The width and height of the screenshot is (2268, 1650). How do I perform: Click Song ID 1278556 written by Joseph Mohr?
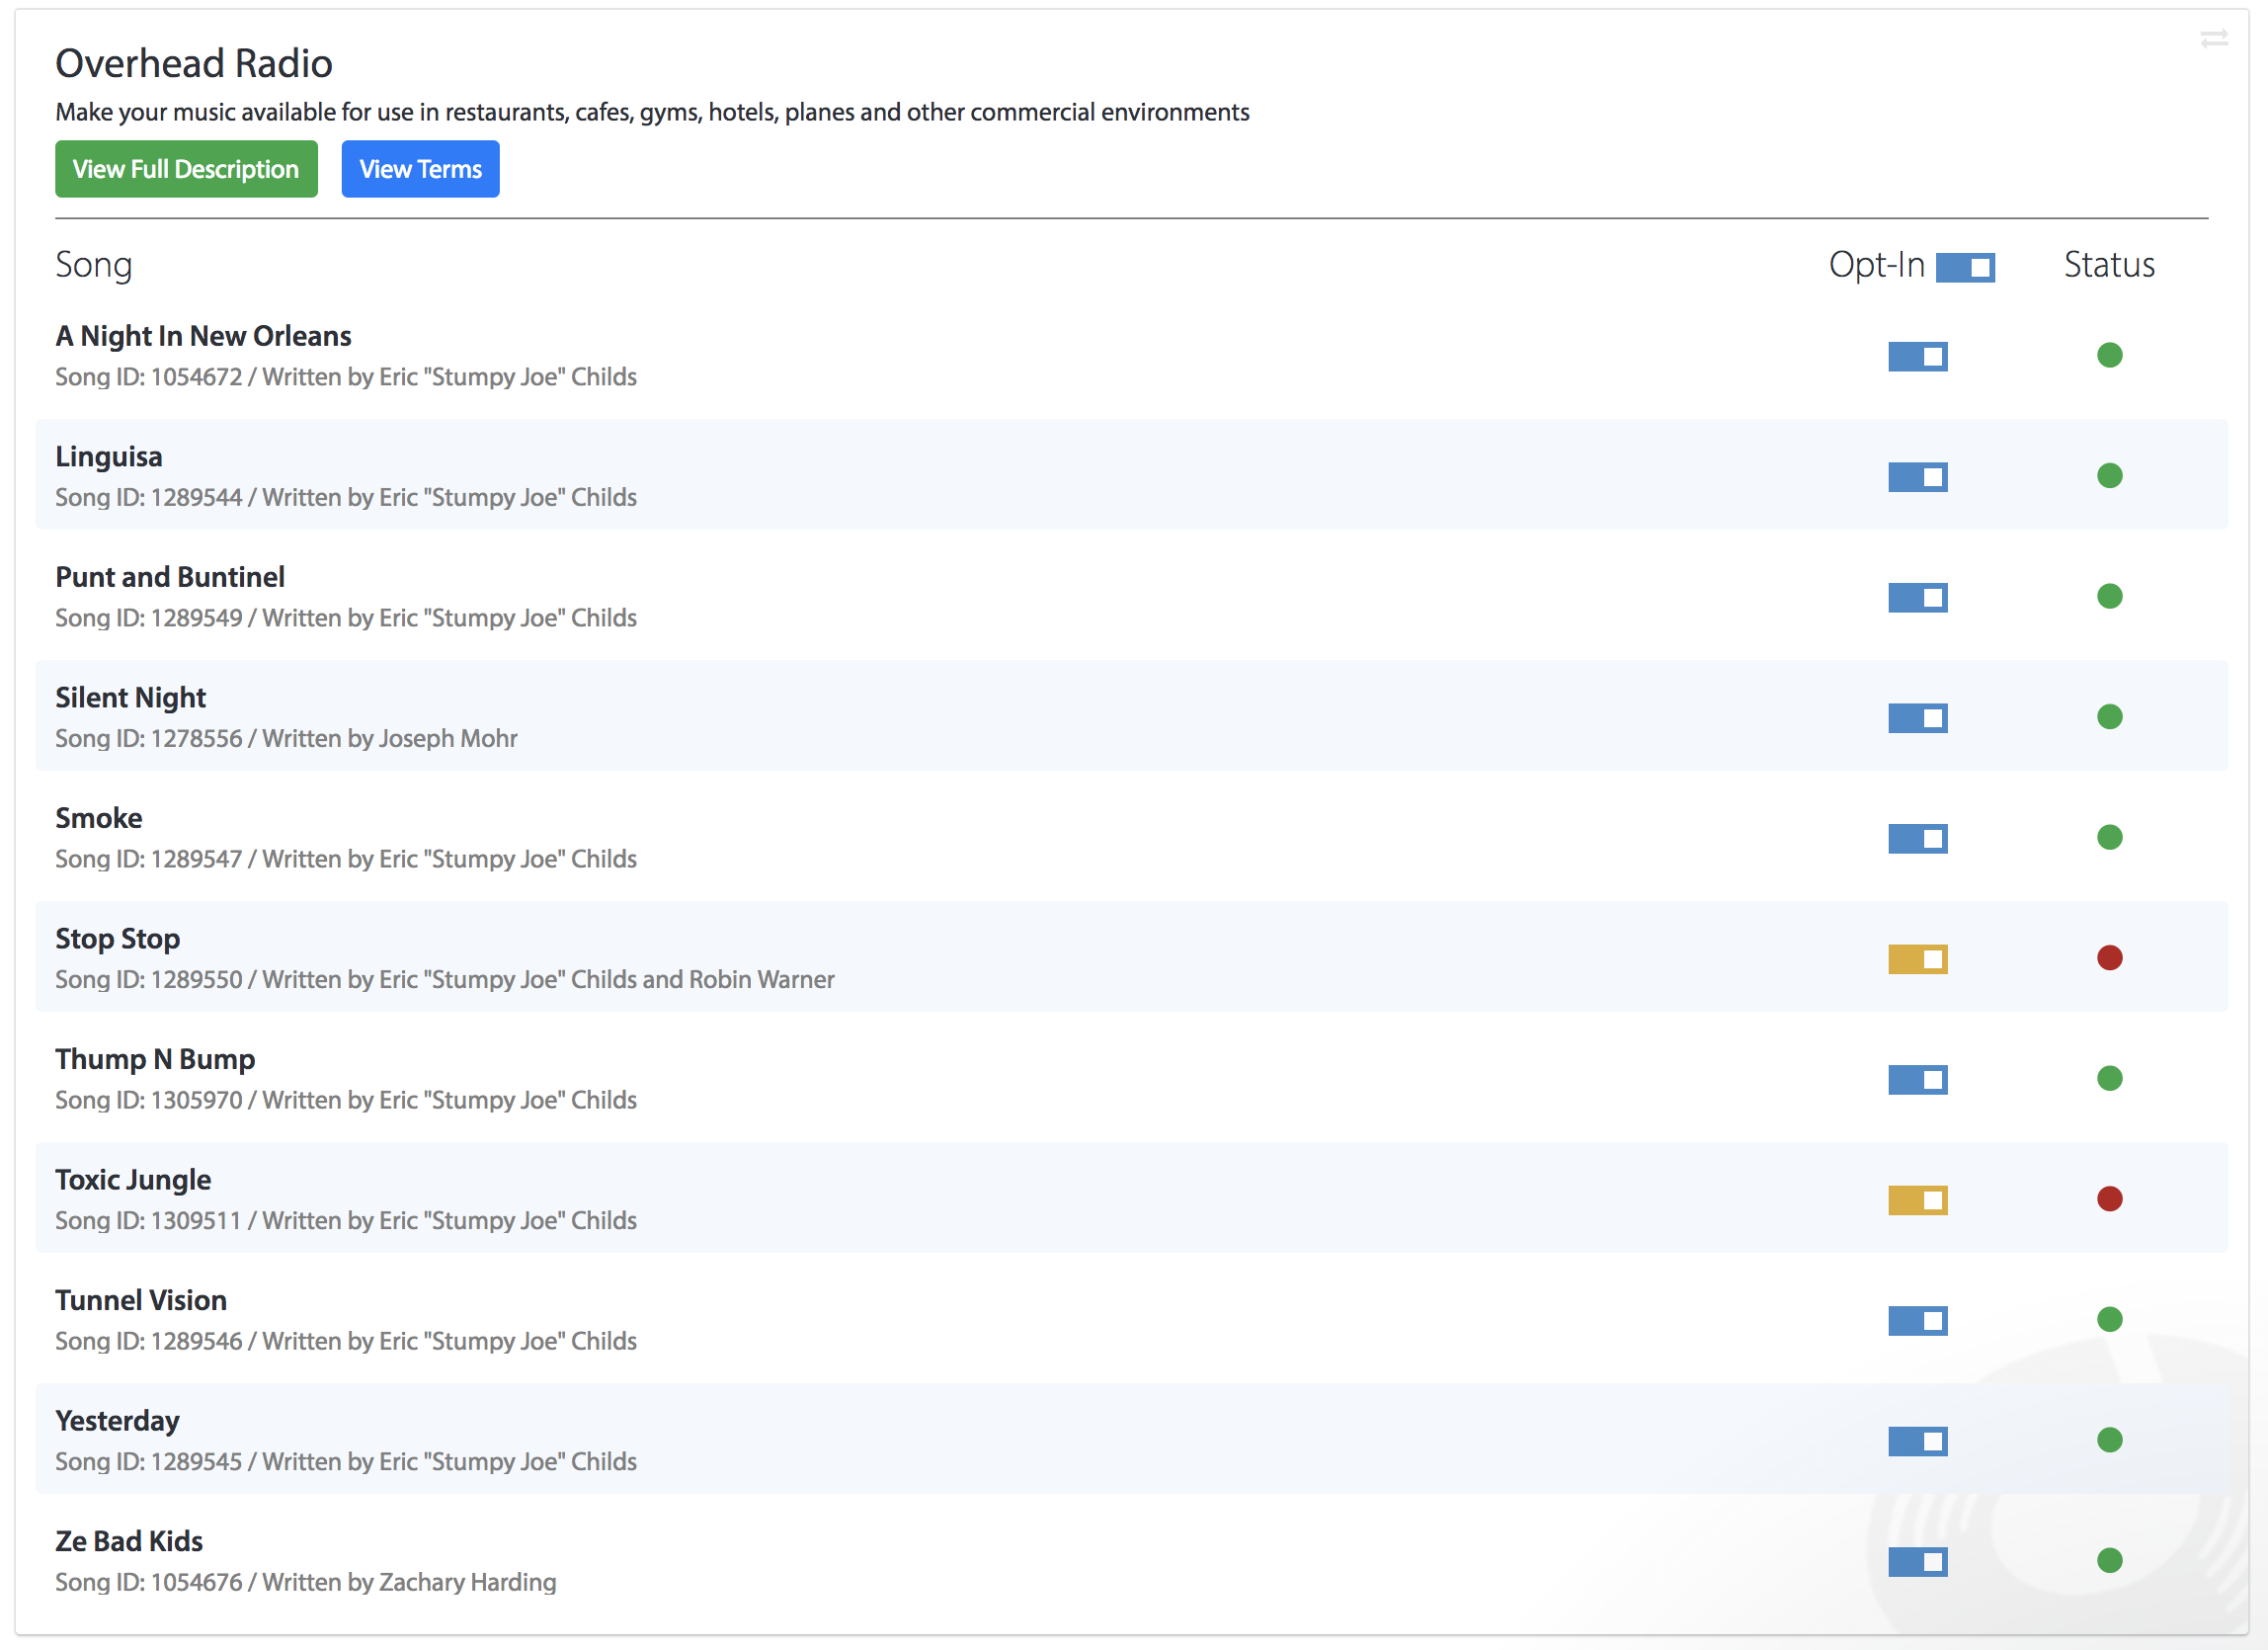[286, 738]
